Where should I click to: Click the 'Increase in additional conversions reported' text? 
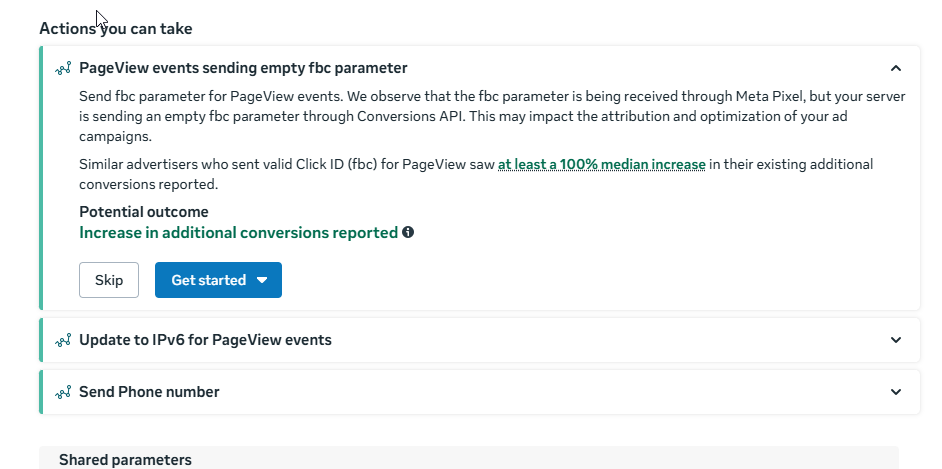[238, 233]
